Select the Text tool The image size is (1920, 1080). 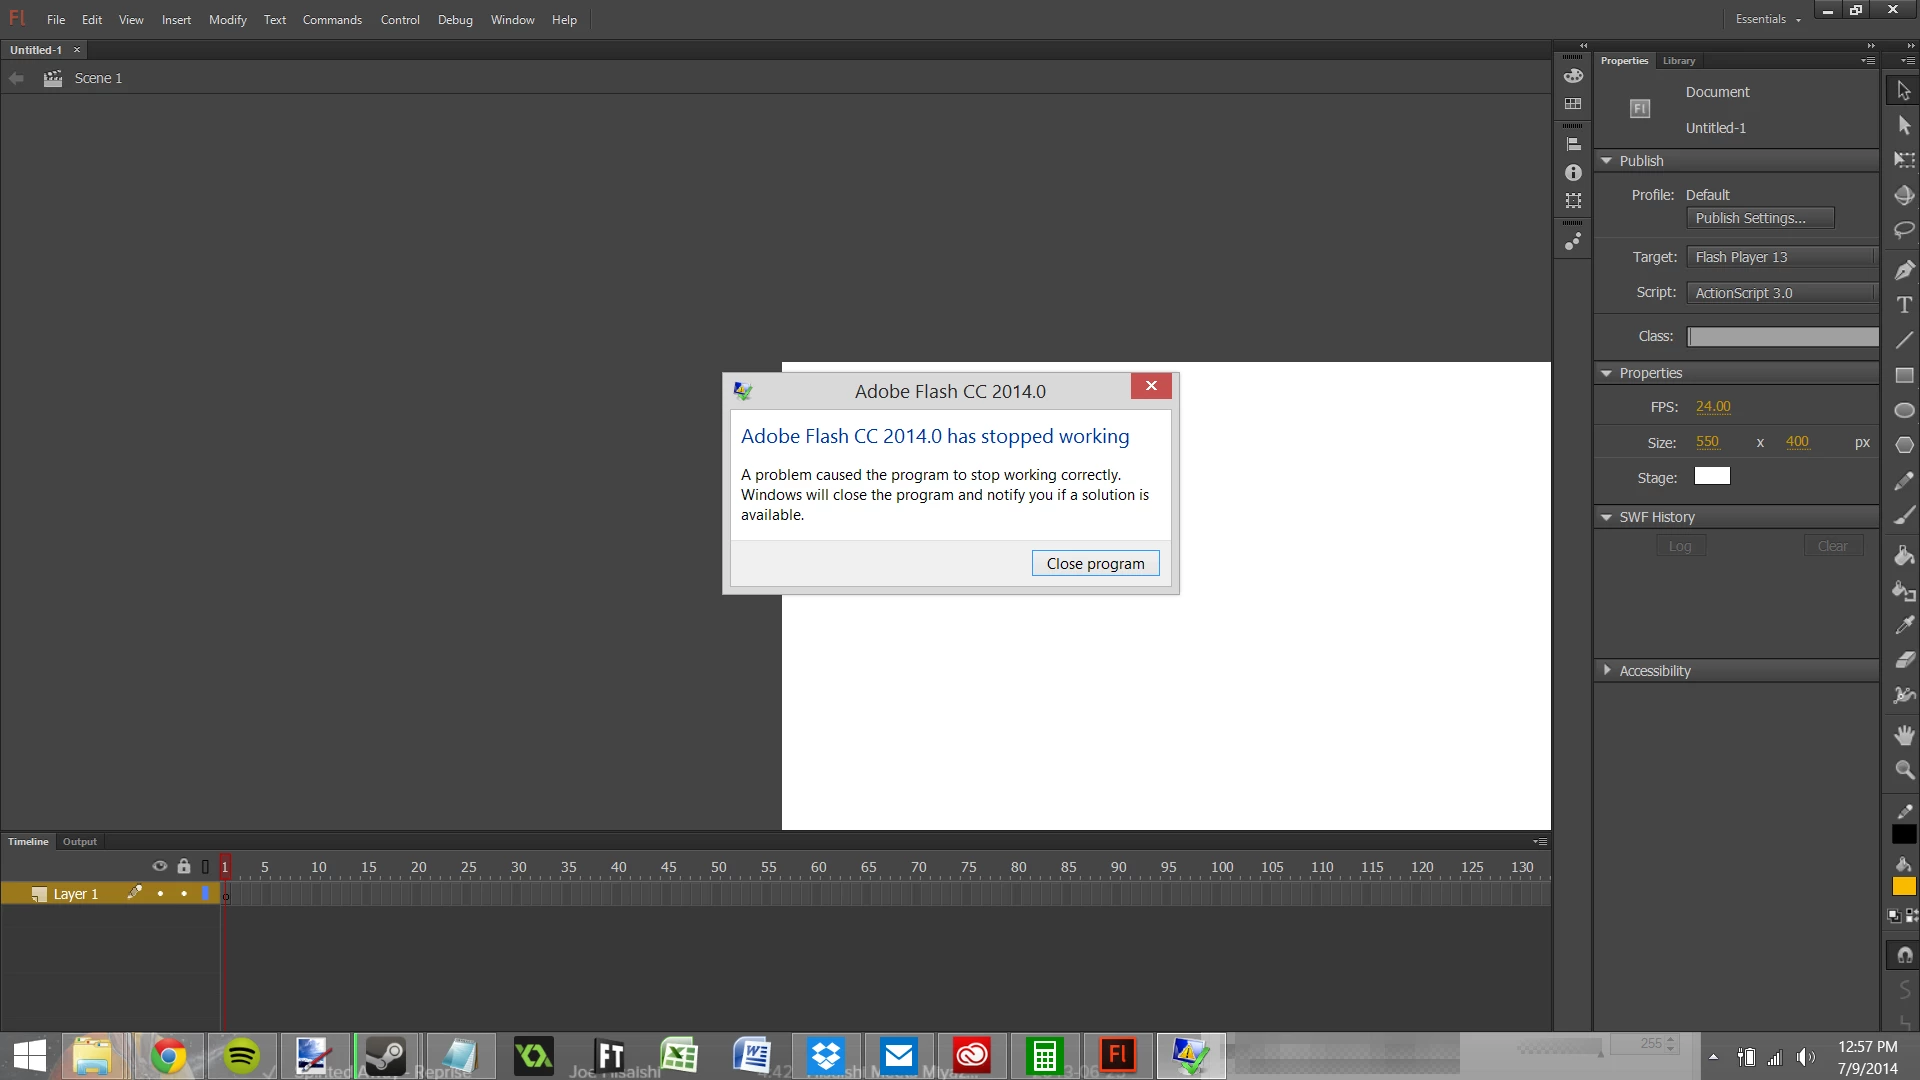(1904, 305)
